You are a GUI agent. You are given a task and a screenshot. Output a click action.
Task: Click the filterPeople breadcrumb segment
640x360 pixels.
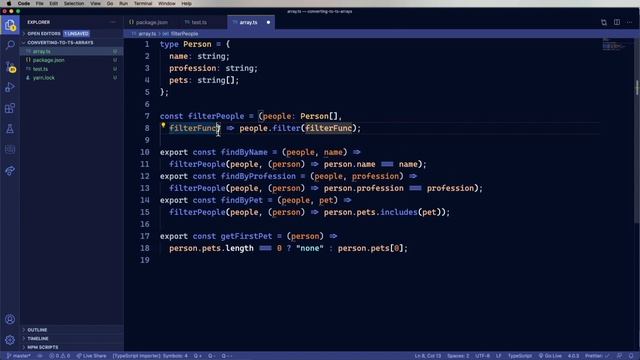[x=184, y=34]
